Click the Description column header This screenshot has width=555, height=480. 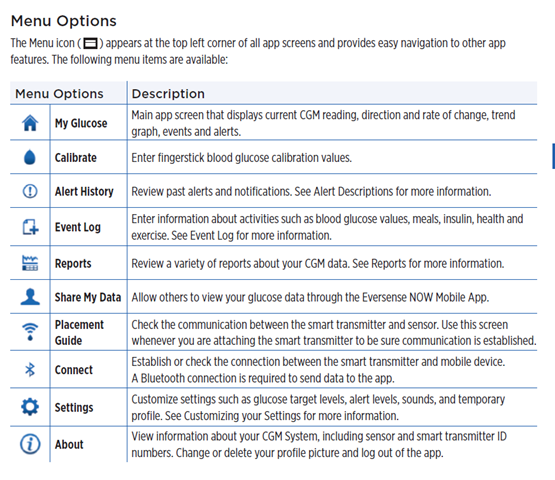click(168, 94)
